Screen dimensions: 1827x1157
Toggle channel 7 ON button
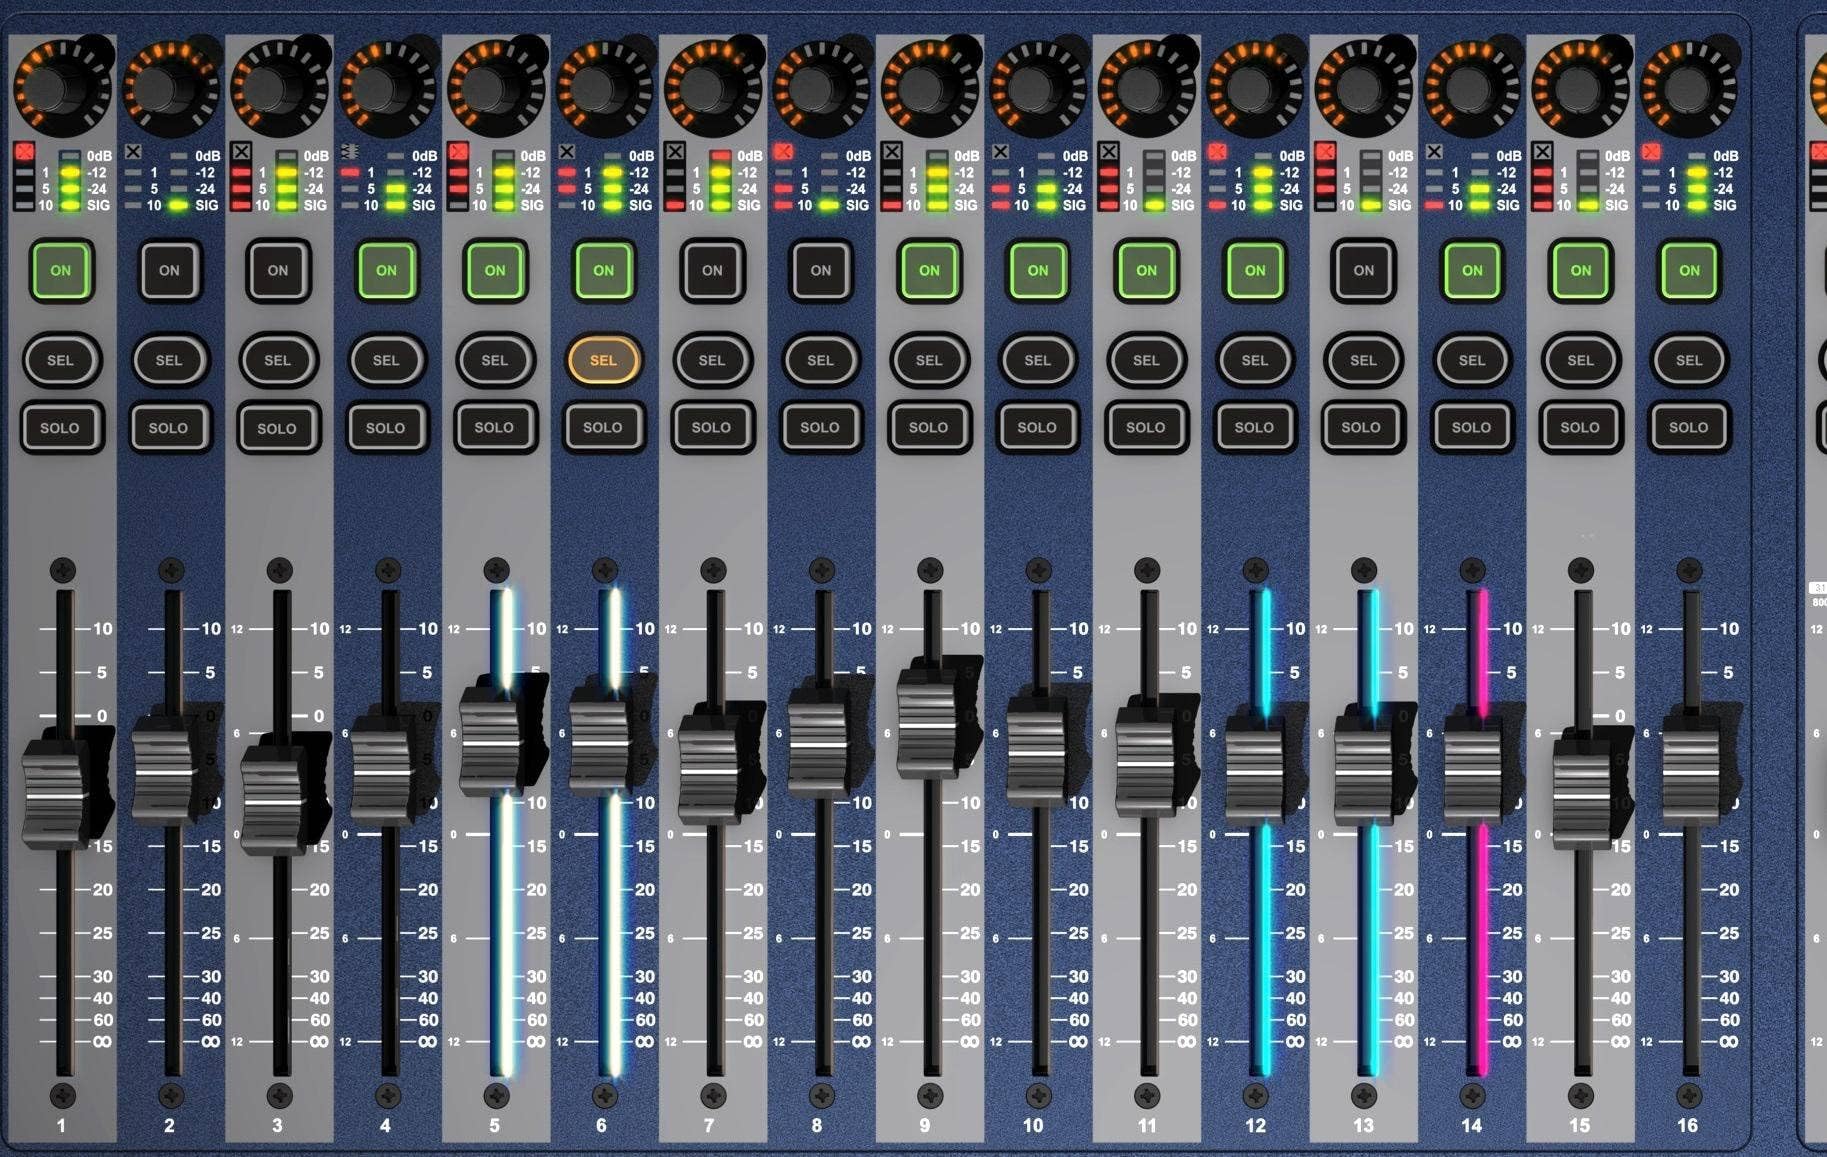tap(711, 270)
